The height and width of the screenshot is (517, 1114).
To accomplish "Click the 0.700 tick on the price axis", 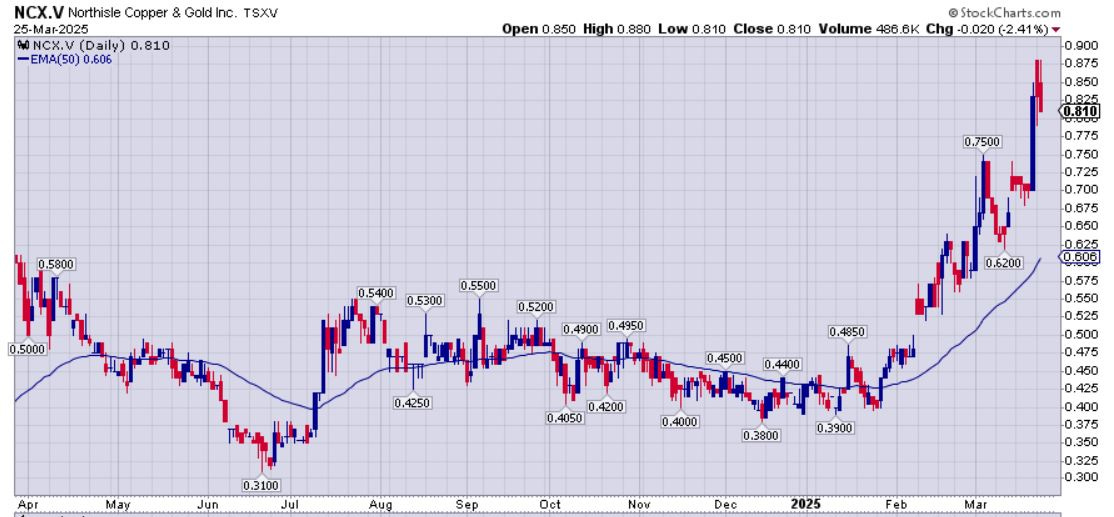I will coord(1080,190).
